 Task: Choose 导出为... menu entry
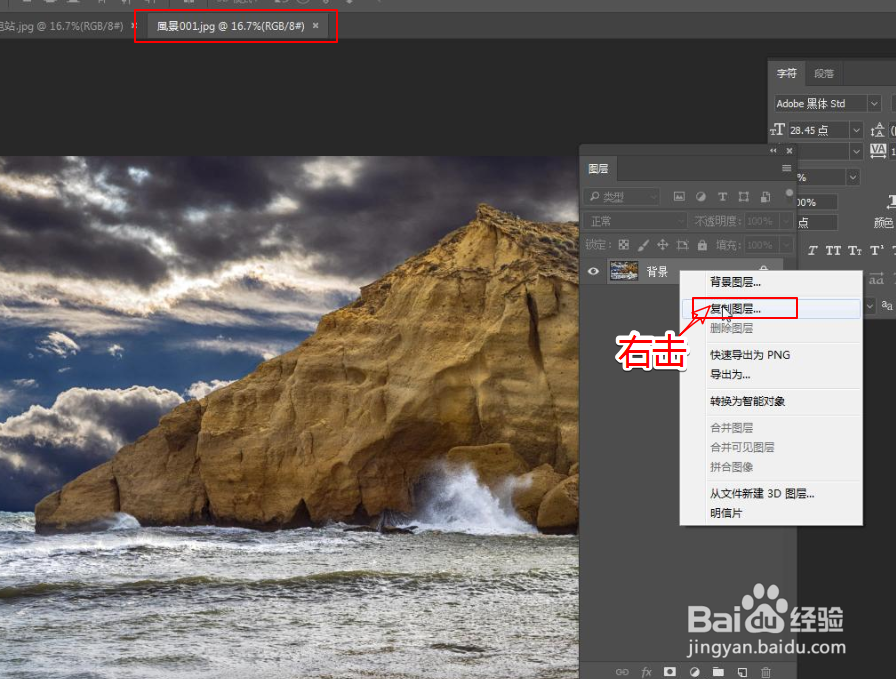(x=771, y=374)
